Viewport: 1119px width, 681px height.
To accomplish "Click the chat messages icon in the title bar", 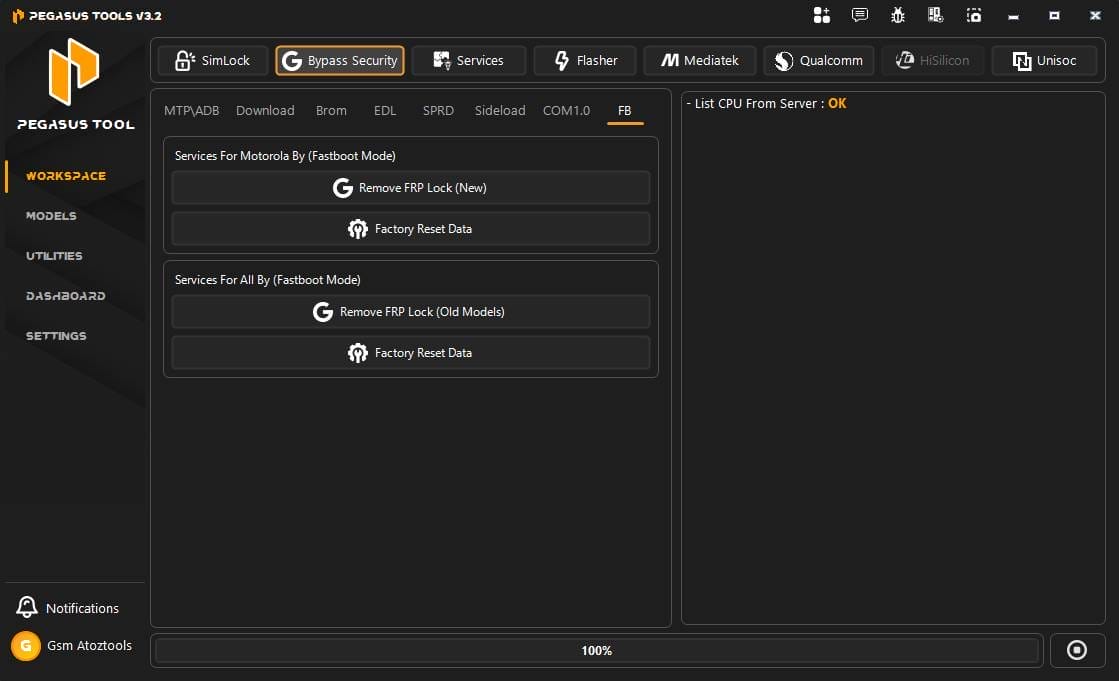I will pyautogui.click(x=859, y=15).
